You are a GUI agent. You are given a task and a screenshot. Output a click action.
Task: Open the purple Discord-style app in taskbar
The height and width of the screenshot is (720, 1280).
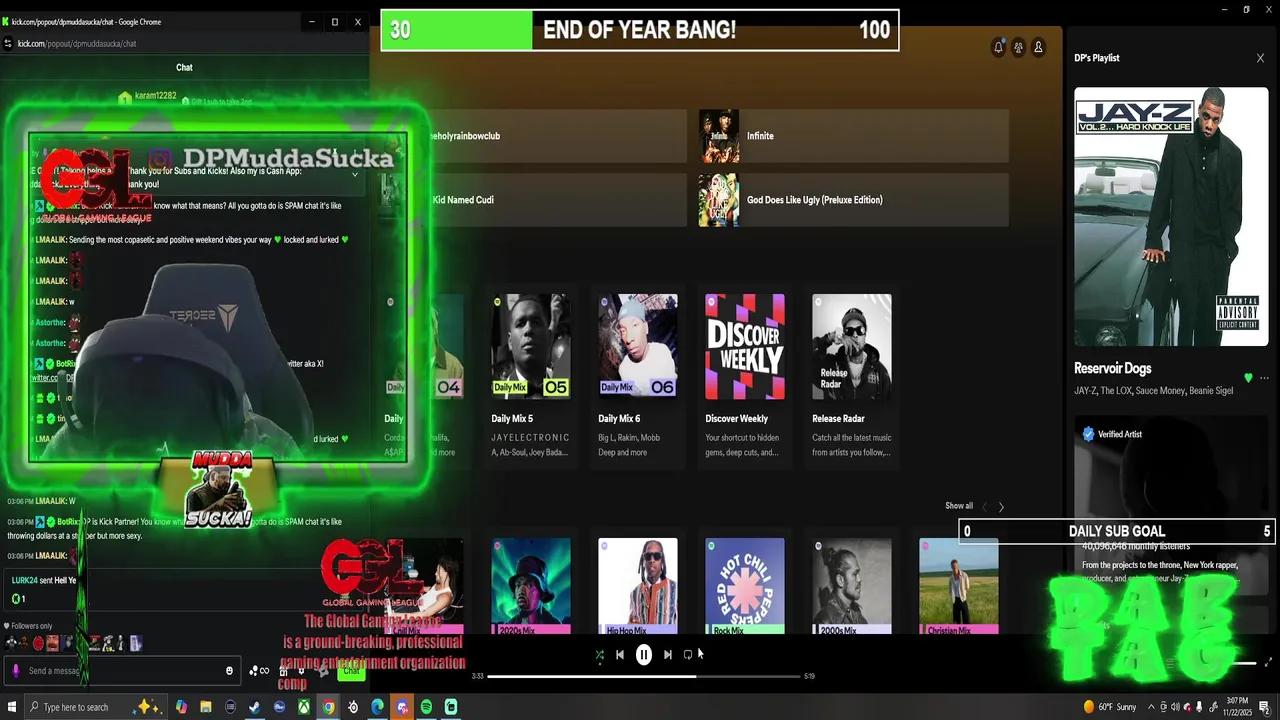[x=402, y=707]
